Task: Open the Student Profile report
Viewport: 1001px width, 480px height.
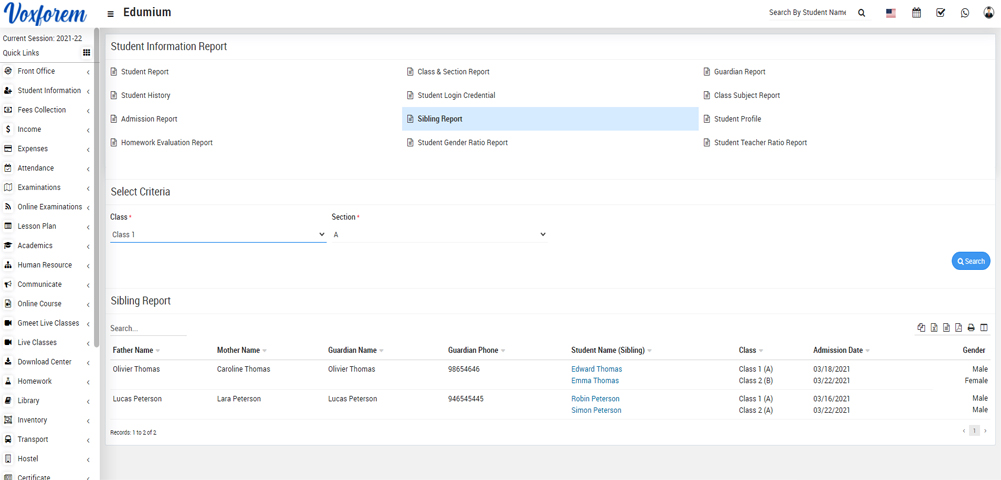Action: (x=737, y=119)
